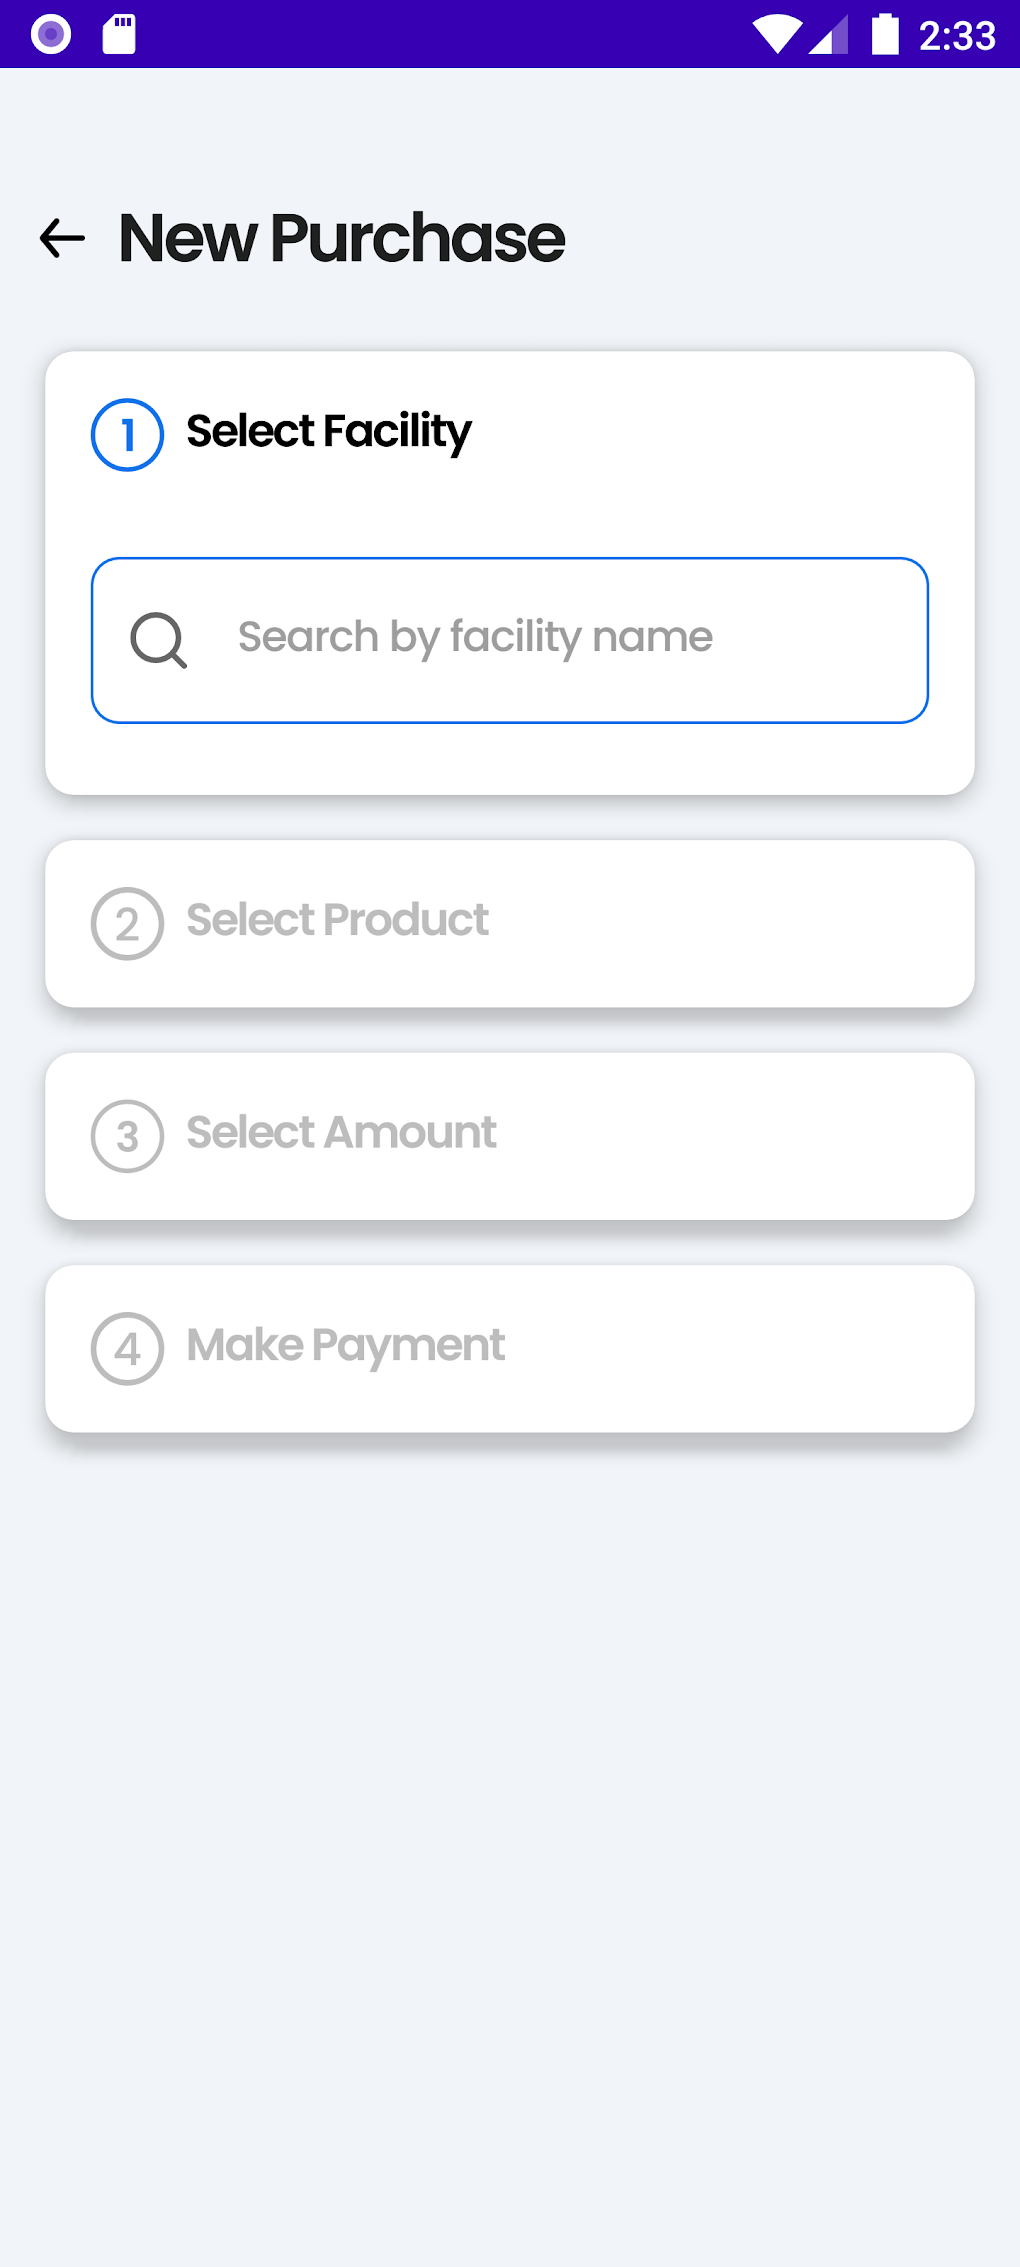Click the magnifying glass search icon
The image size is (1020, 2267).
click(159, 640)
